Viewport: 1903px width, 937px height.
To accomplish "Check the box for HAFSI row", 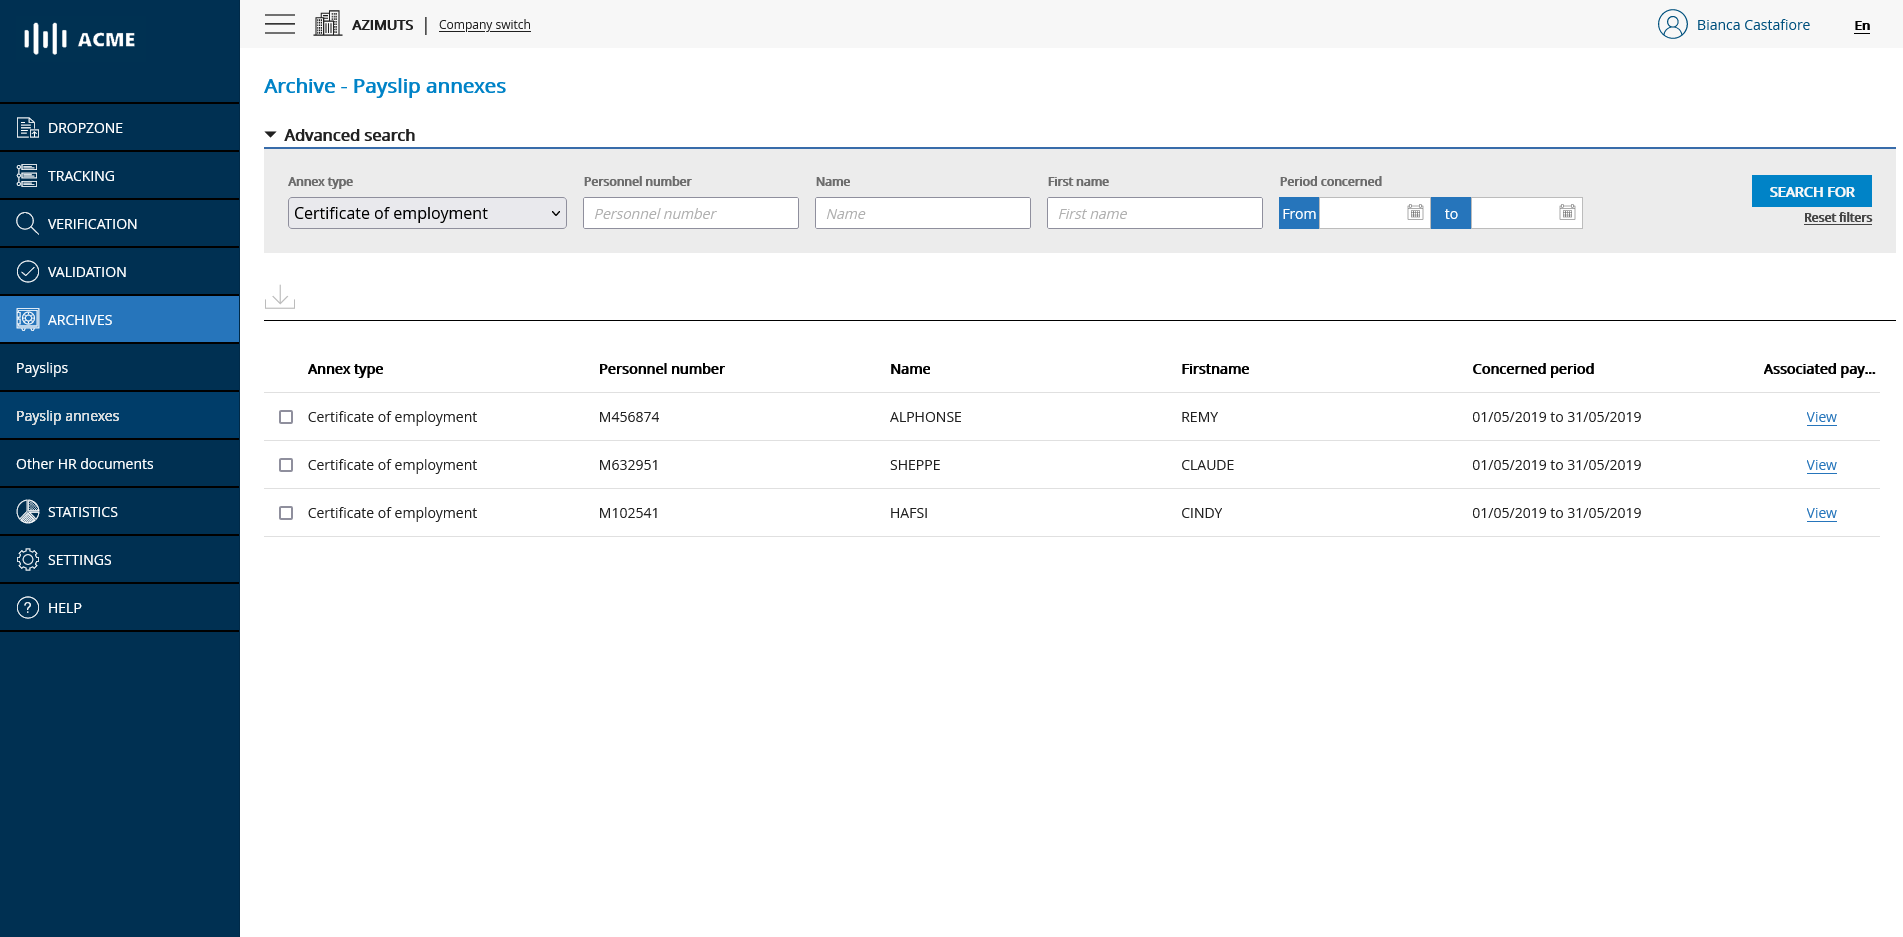I will tap(286, 513).
